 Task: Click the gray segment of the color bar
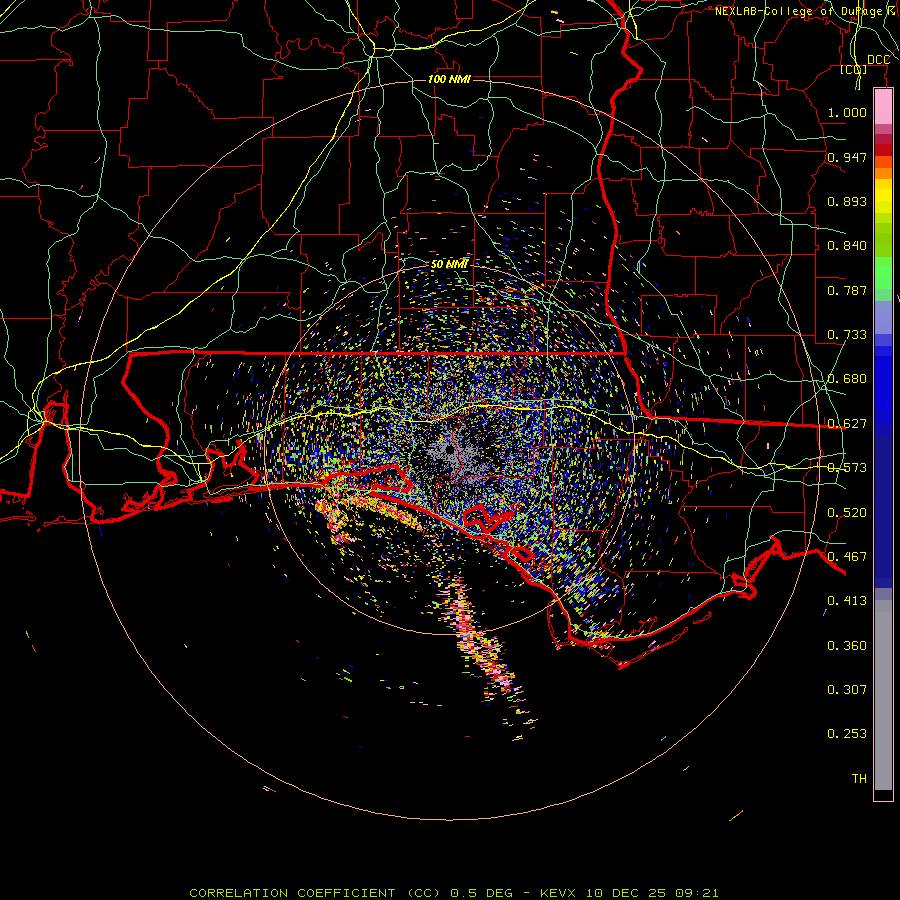point(883,695)
